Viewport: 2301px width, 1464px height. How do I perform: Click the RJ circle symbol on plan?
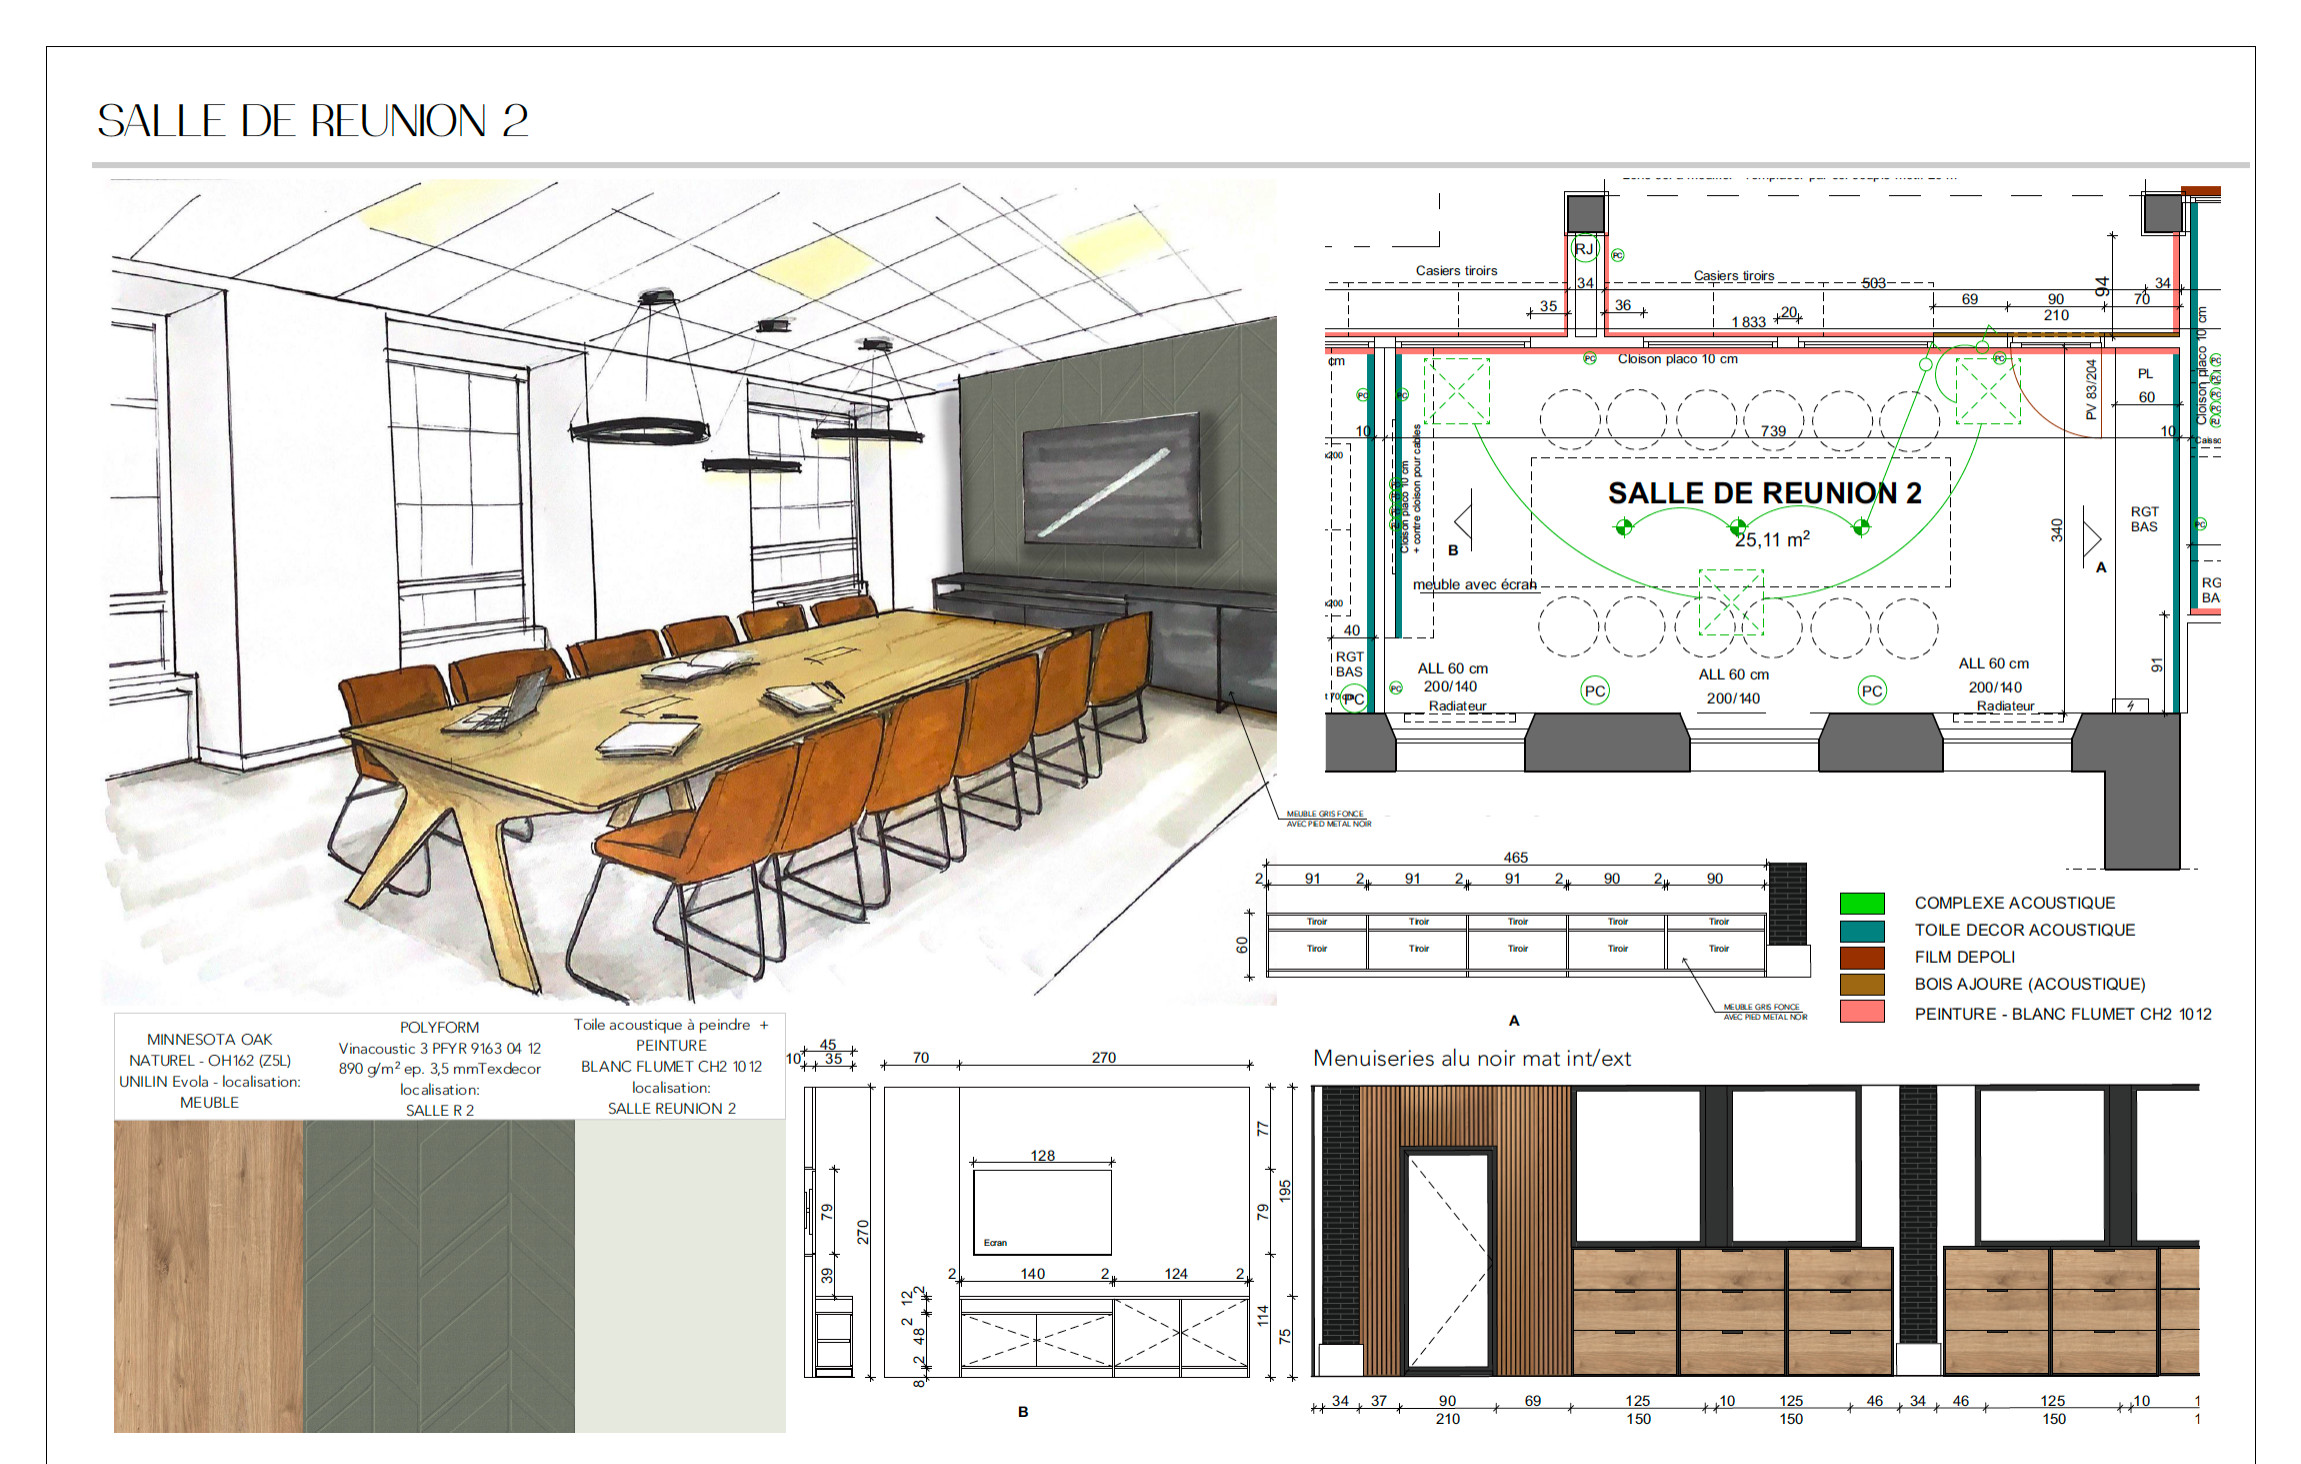click(x=1584, y=248)
